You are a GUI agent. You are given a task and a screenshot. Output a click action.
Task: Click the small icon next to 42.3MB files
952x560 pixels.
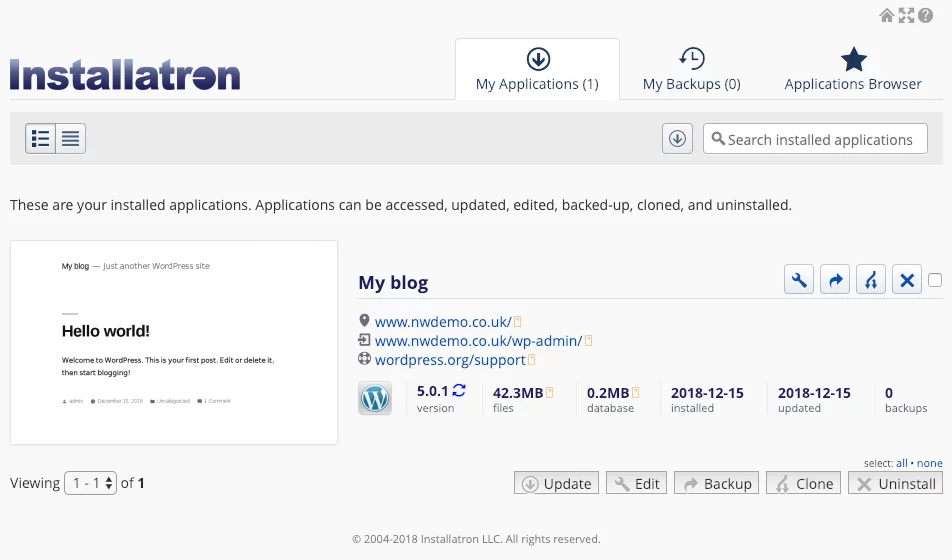click(x=550, y=392)
